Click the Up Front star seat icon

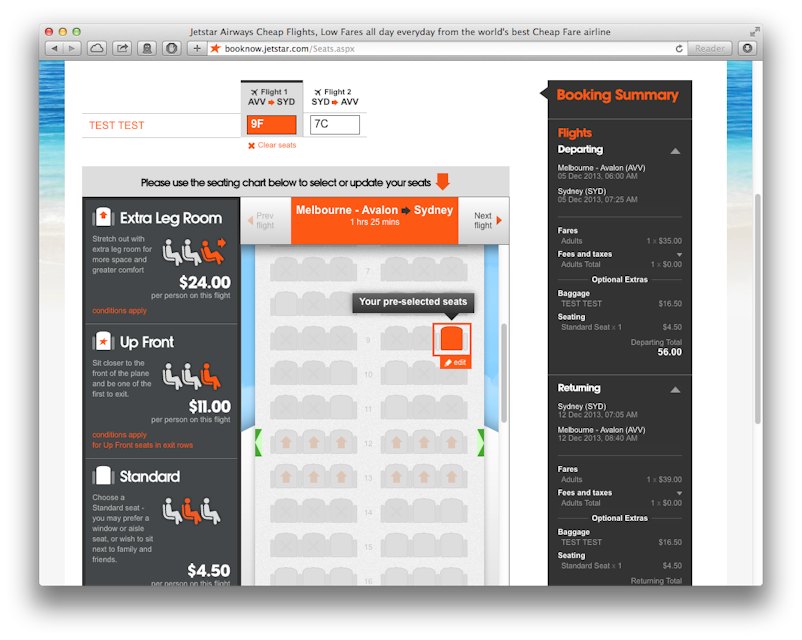tap(103, 341)
